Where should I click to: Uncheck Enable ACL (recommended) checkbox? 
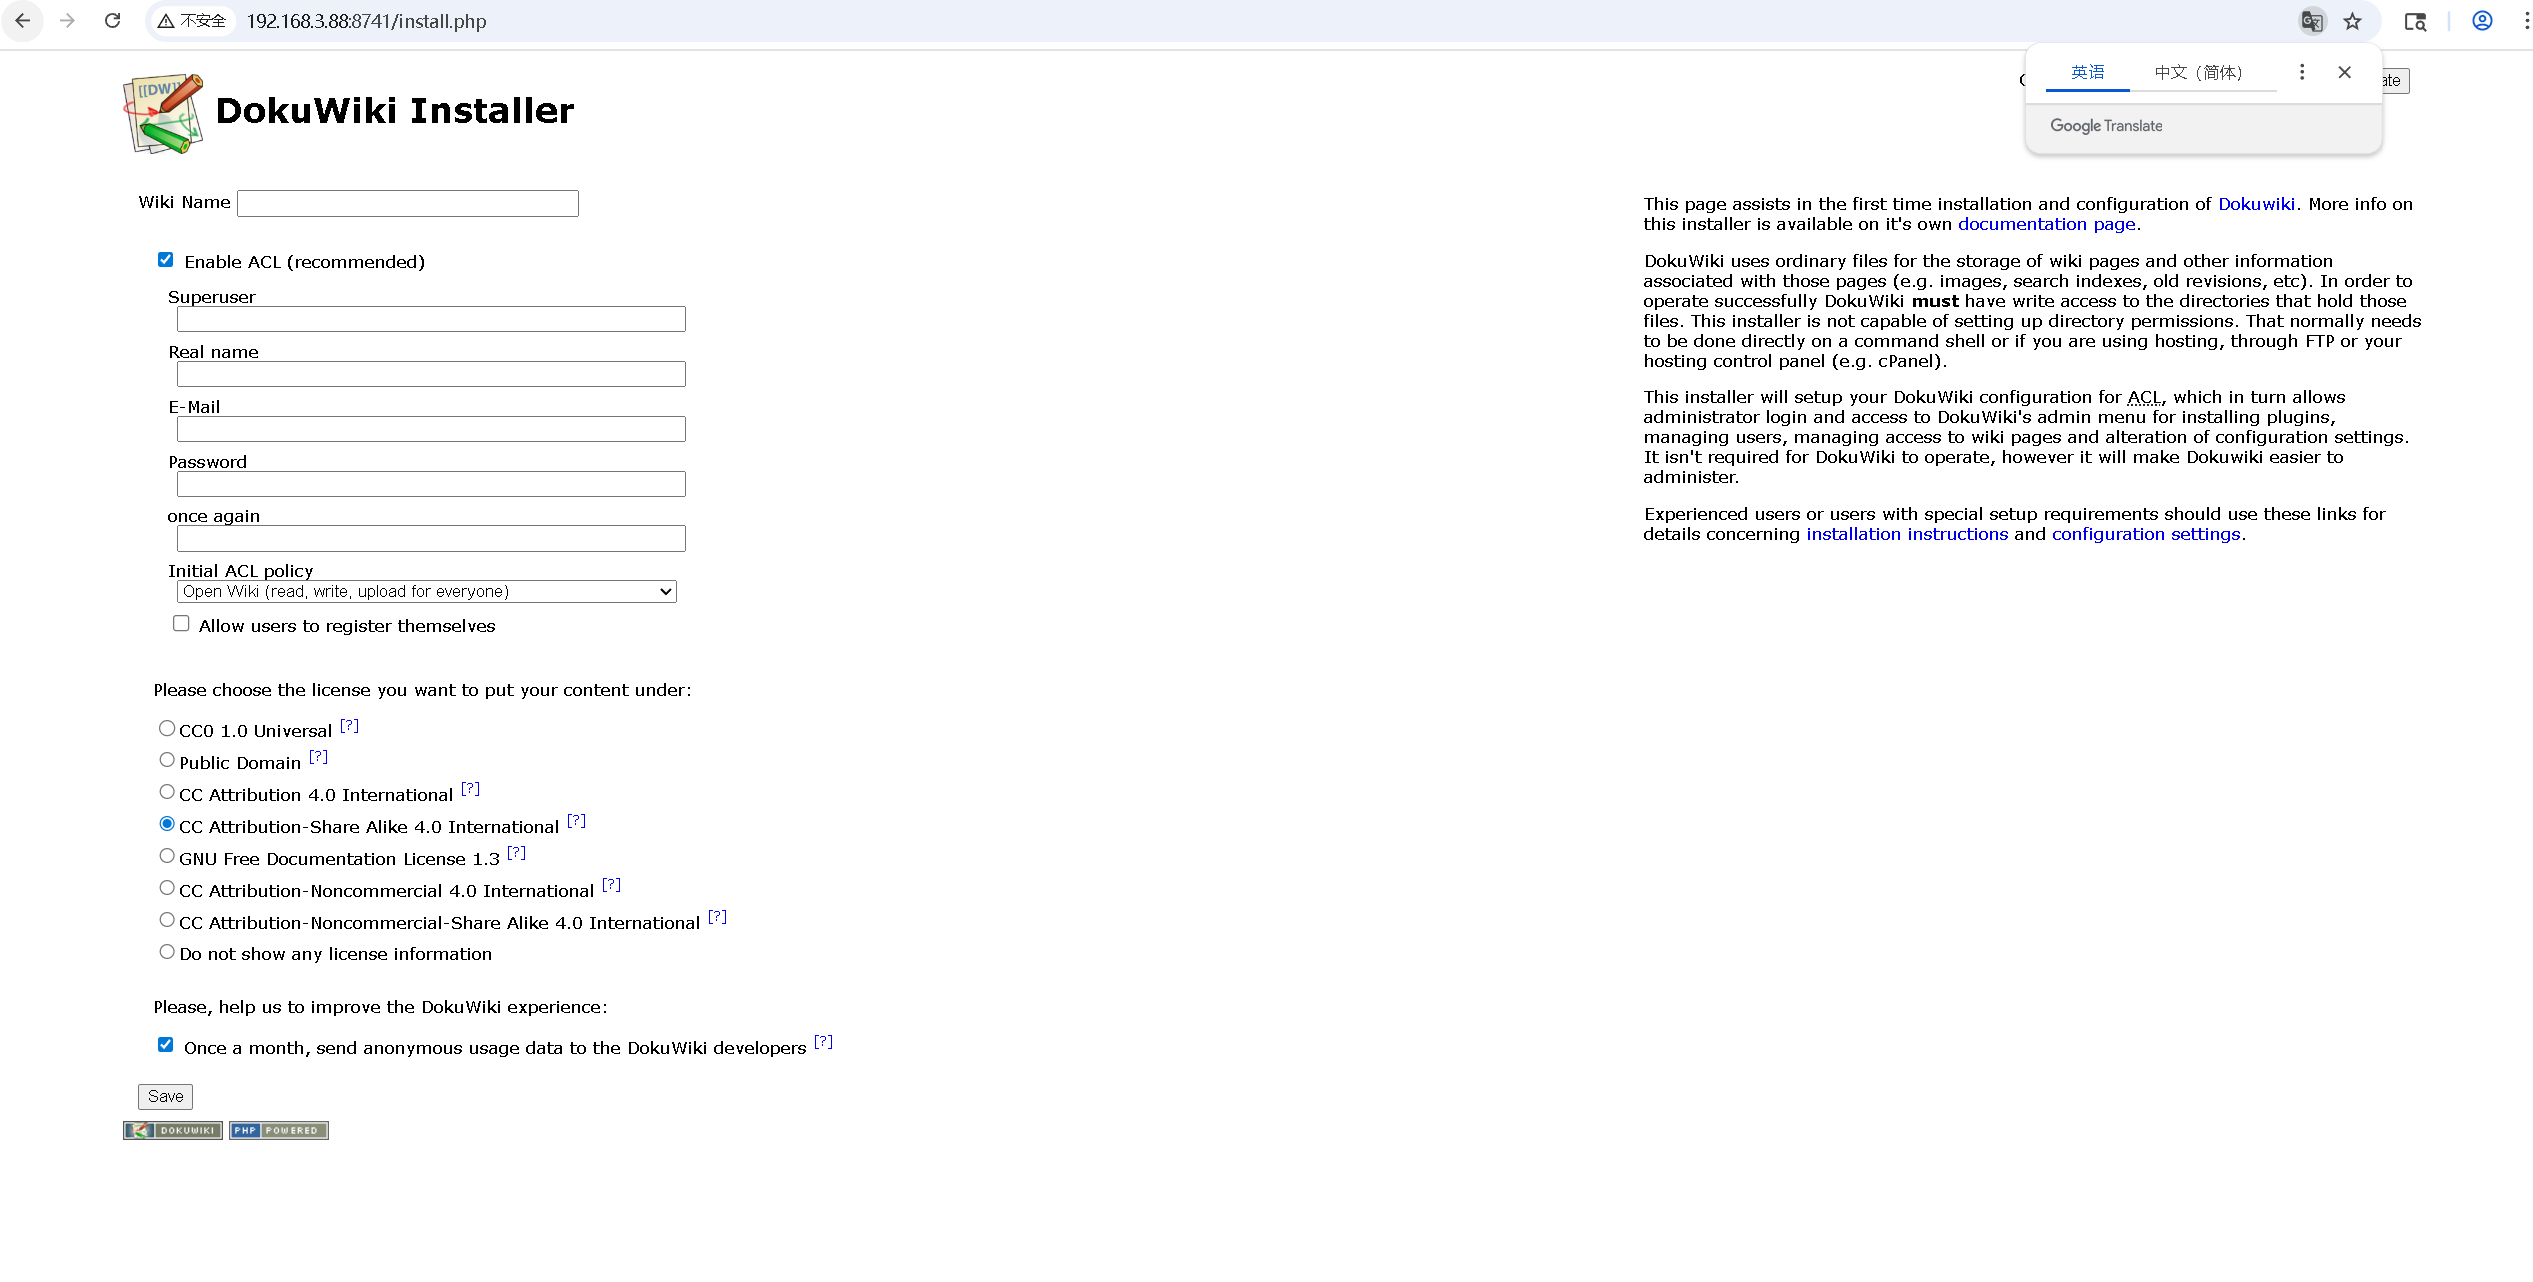[x=166, y=260]
